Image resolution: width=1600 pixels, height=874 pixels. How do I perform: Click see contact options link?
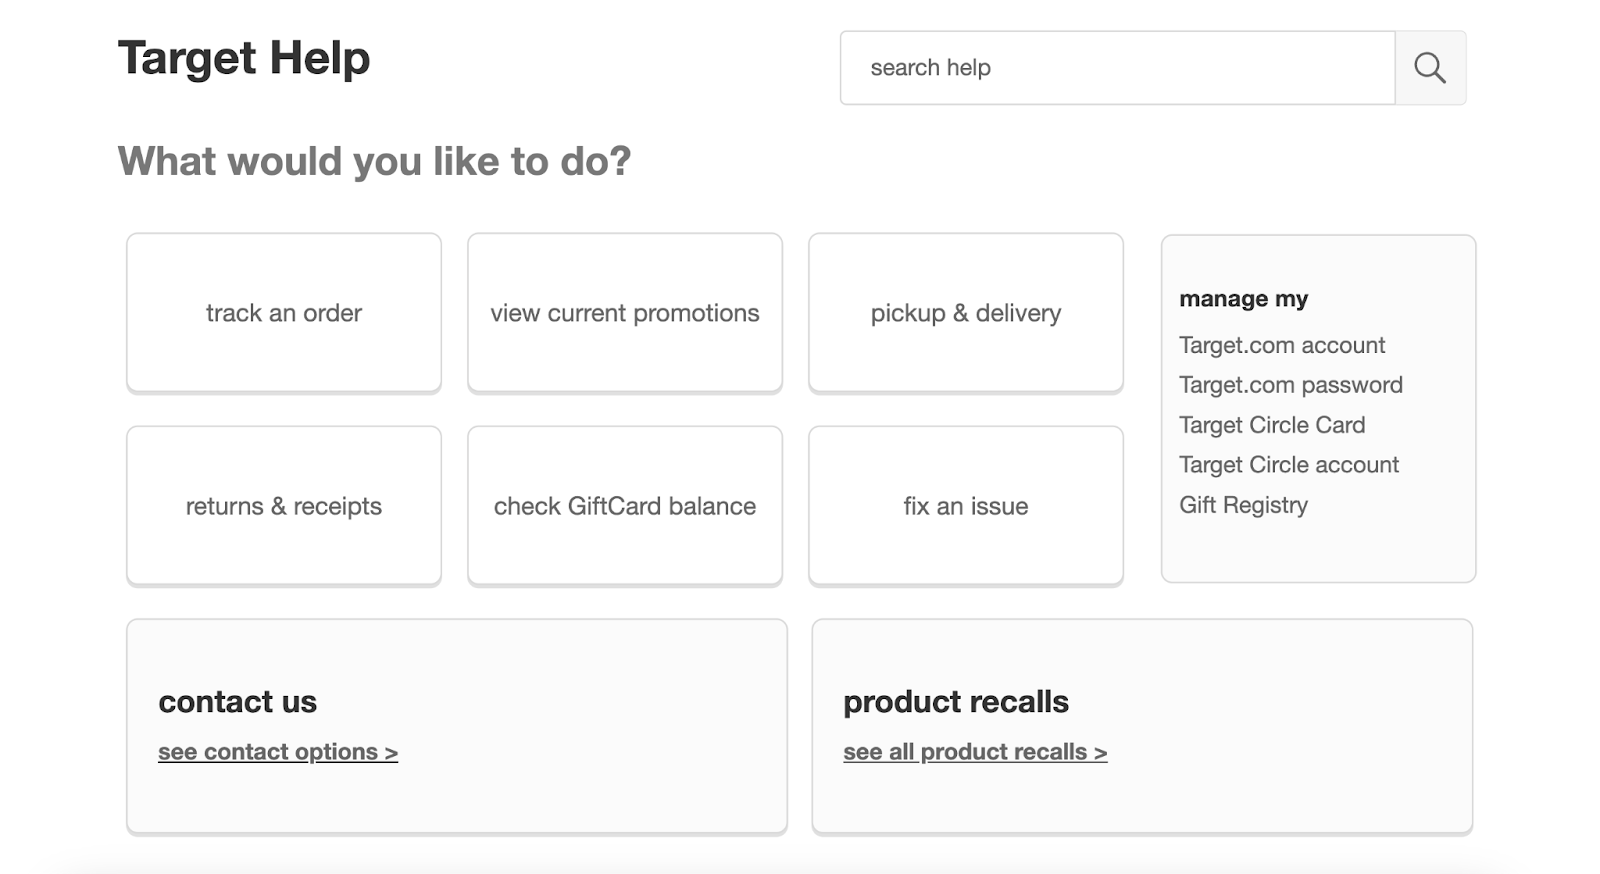click(278, 751)
